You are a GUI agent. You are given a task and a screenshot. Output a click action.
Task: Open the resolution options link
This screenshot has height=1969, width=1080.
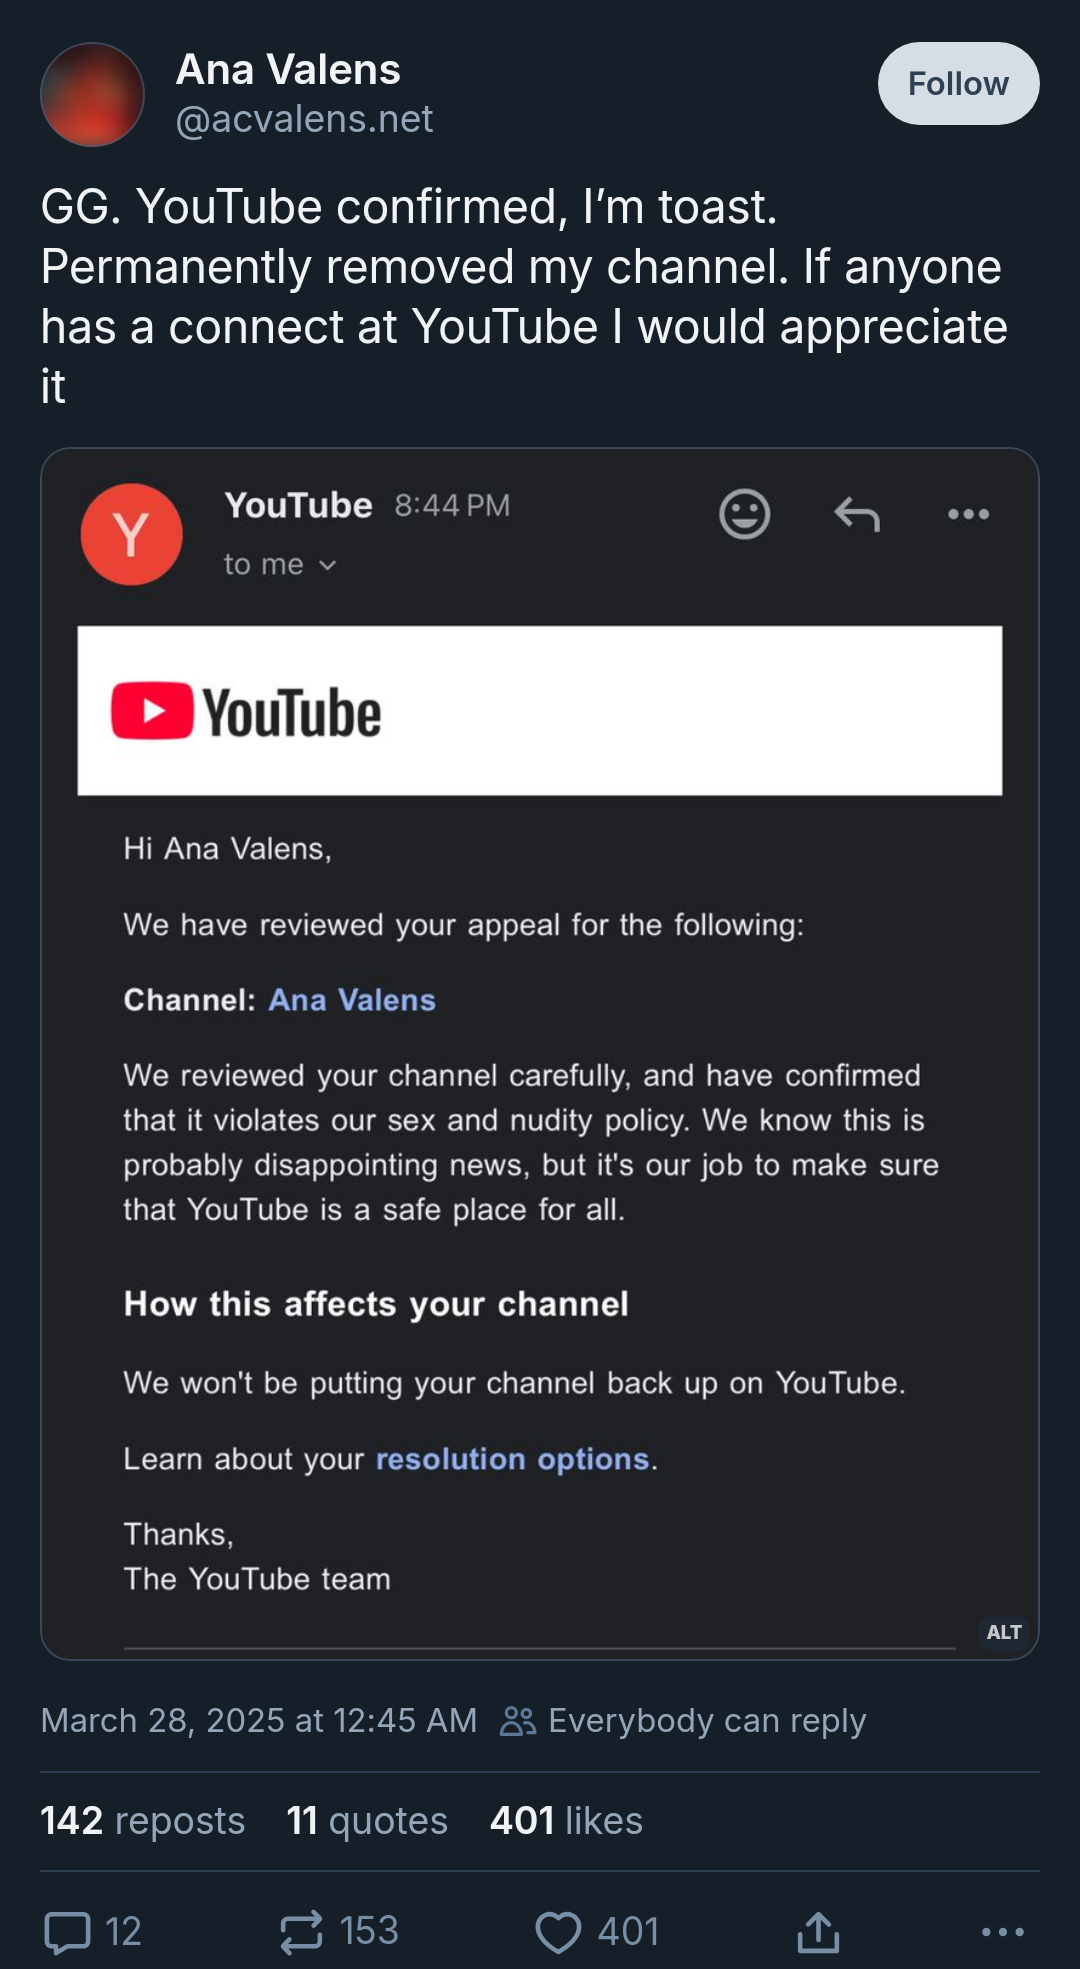point(512,1459)
